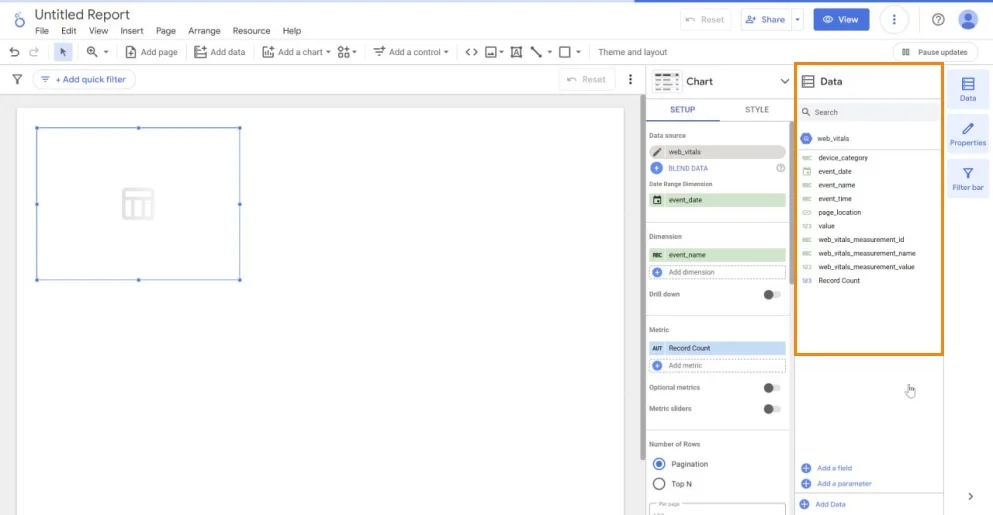Click the Share button
The width and height of the screenshot is (993, 515).
tap(765, 20)
